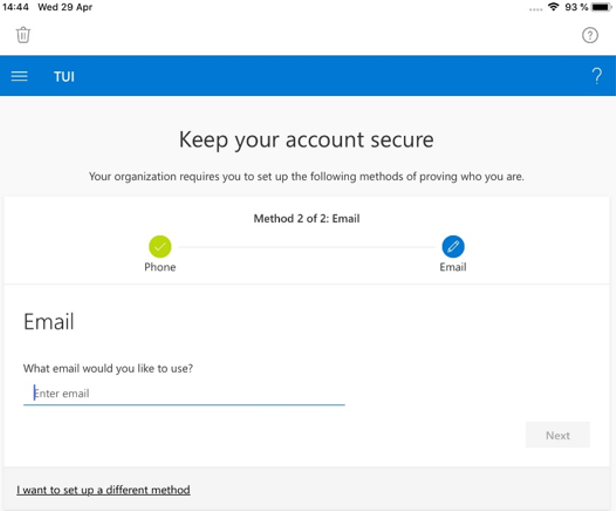Viewport: 616px width, 511px height.
Task: Click the 'Method 2 of 2: Email' heading
Action: [x=306, y=218]
